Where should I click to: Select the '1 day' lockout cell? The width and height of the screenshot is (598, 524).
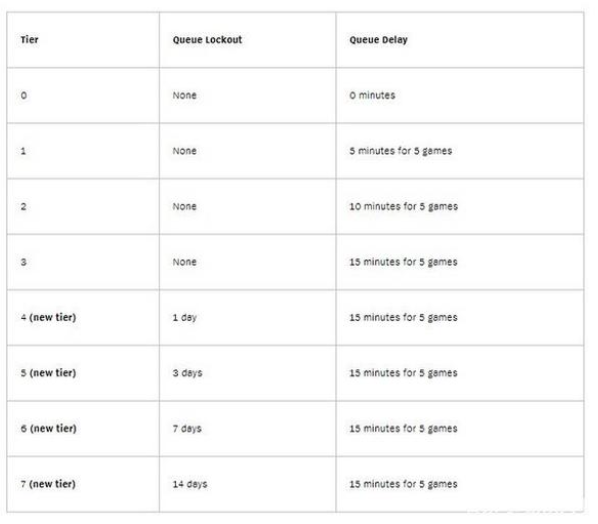(248, 318)
